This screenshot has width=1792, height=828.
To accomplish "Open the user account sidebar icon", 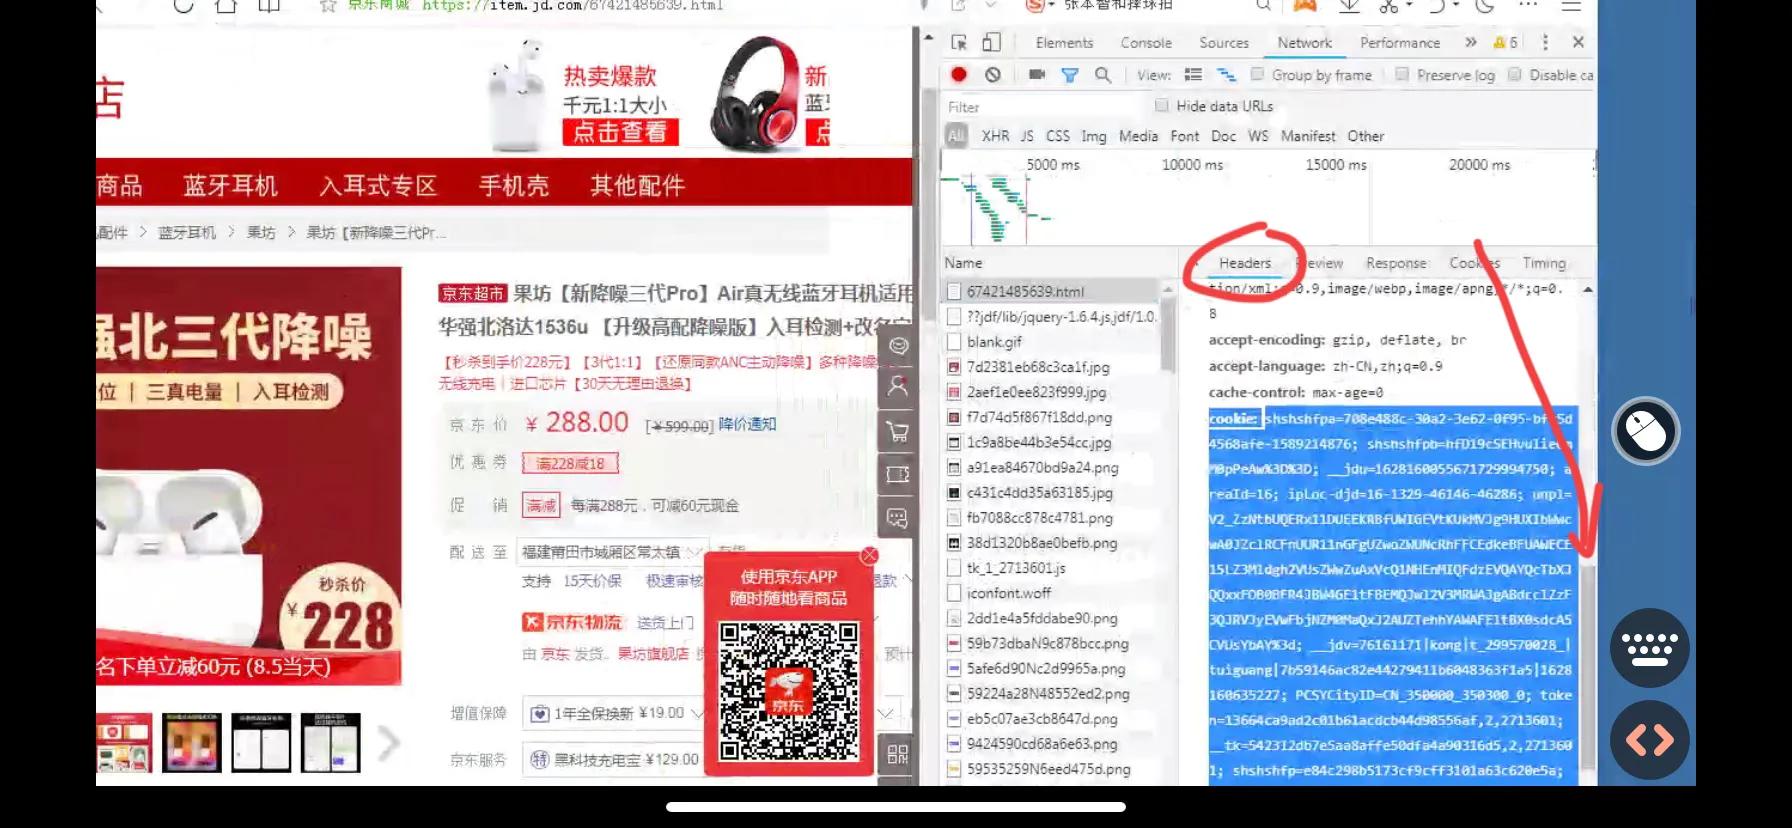I will pos(898,387).
